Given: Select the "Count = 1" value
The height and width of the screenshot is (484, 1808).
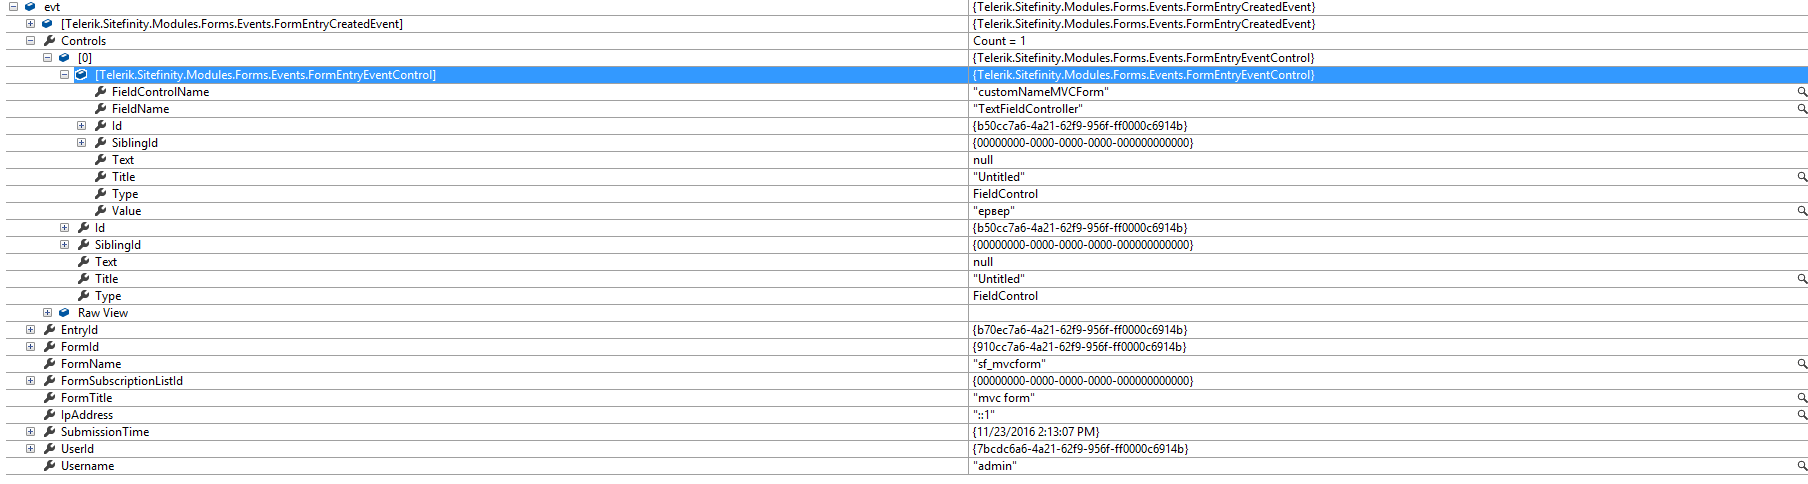Looking at the screenshot, I should (999, 41).
